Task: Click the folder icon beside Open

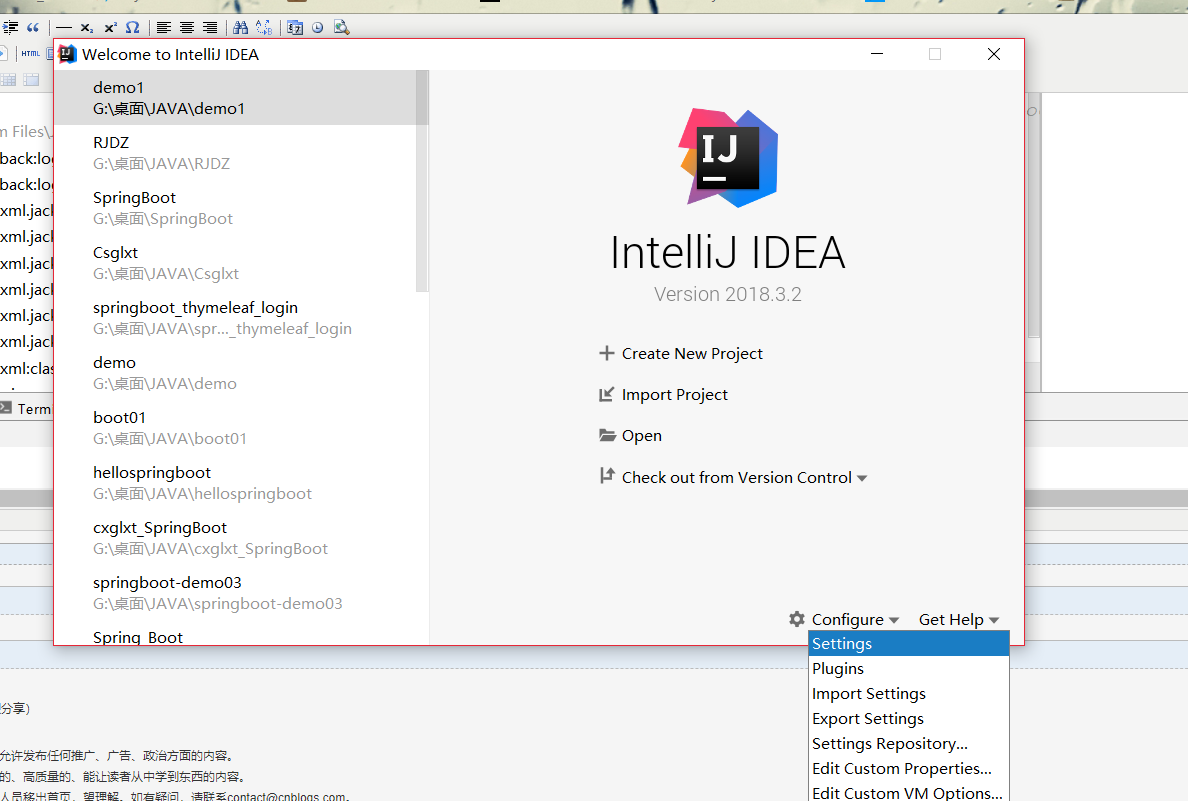Action: (607, 435)
